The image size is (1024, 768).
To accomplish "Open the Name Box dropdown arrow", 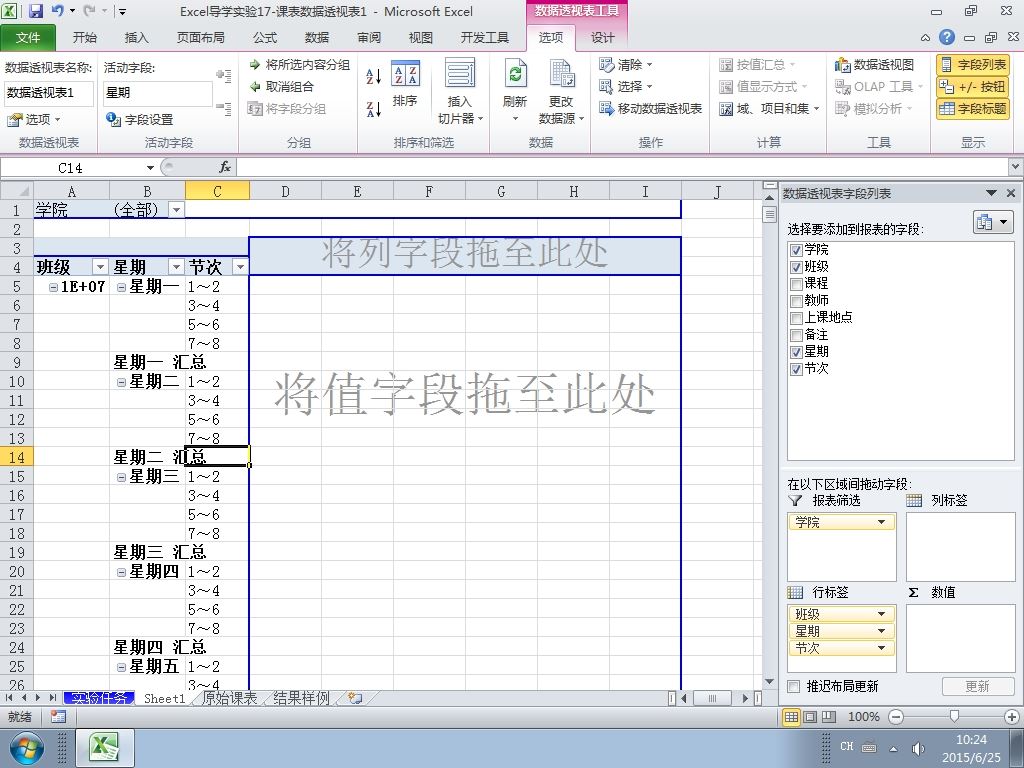I will click(150, 168).
